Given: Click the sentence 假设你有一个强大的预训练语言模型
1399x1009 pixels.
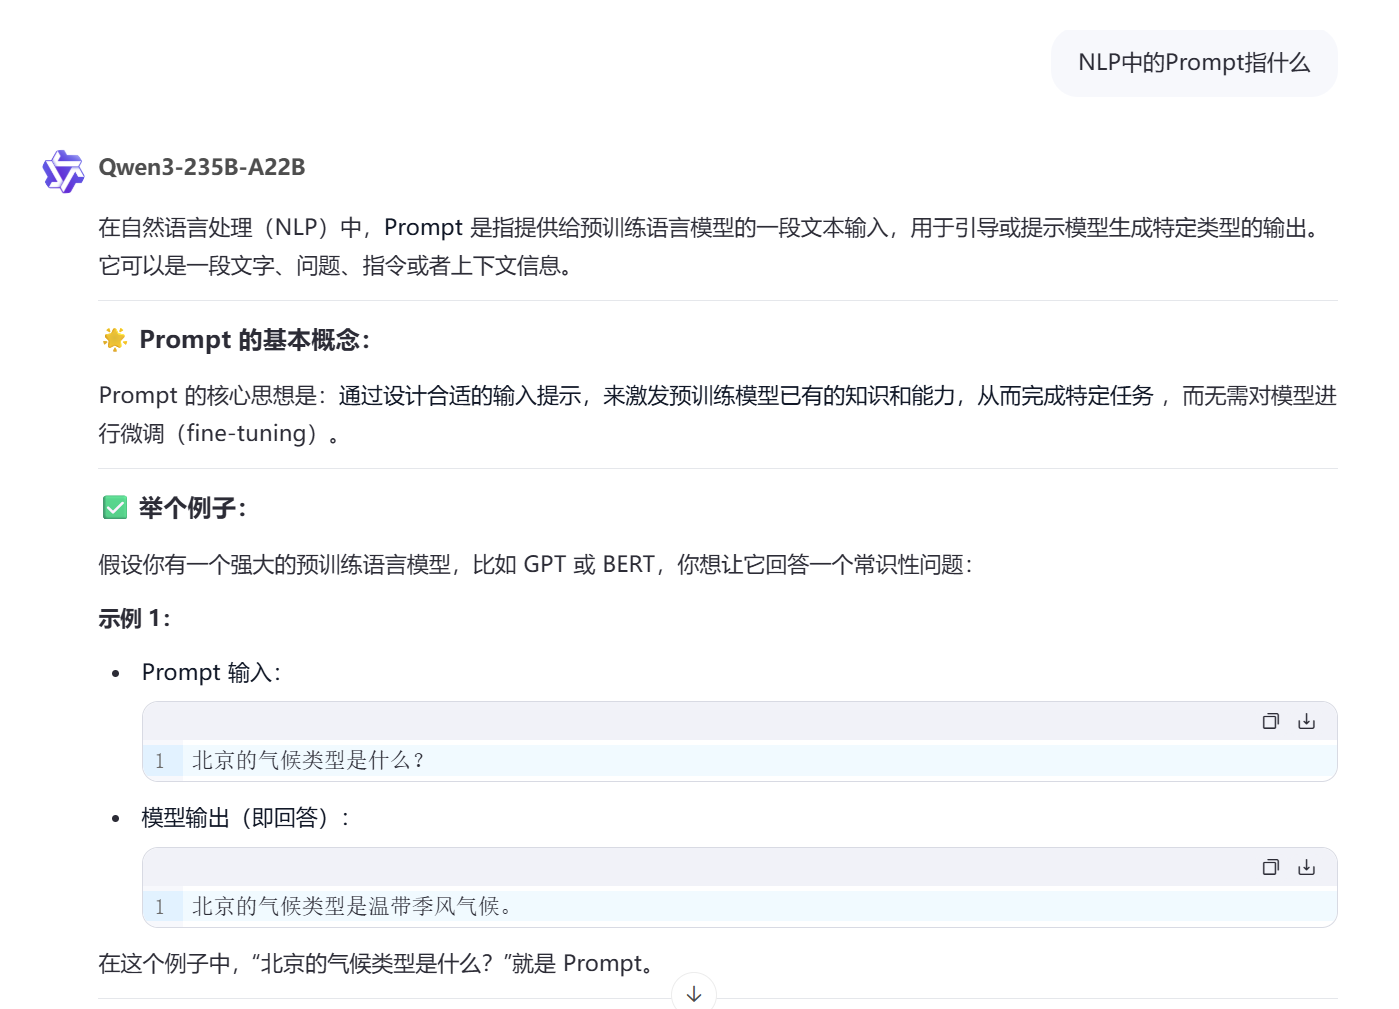Looking at the screenshot, I should tap(535, 565).
